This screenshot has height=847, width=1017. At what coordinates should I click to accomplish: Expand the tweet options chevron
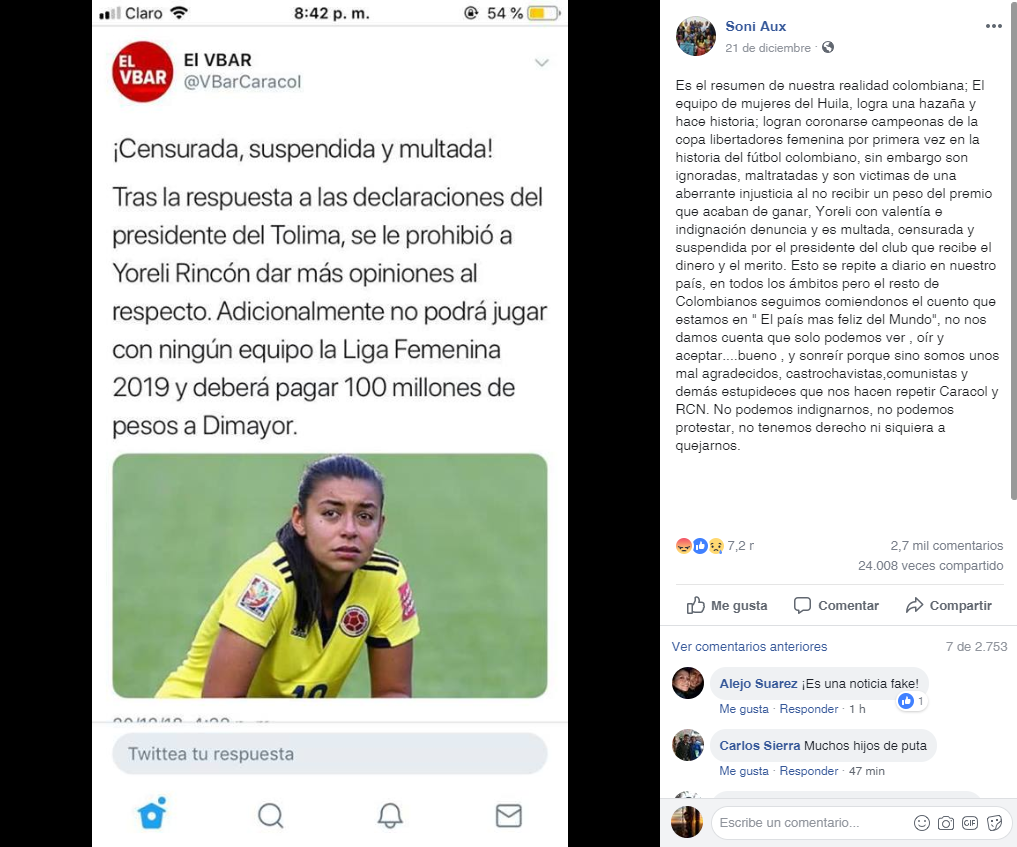pos(542,63)
